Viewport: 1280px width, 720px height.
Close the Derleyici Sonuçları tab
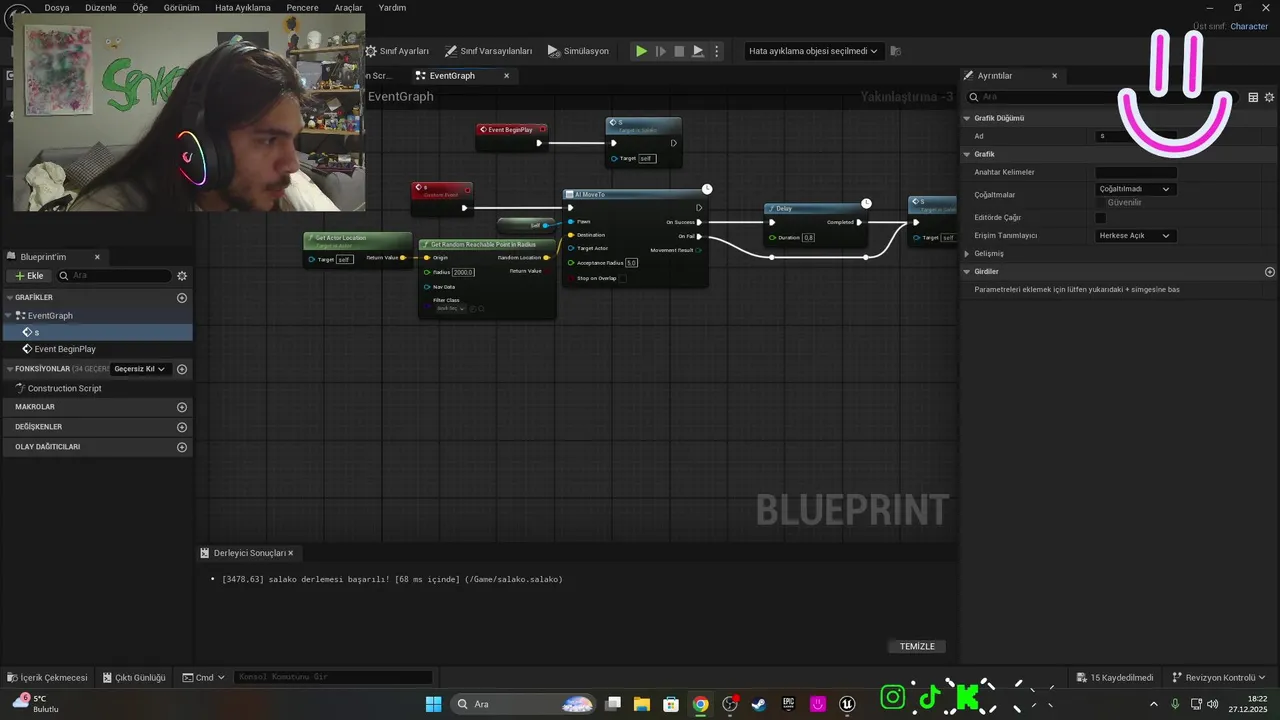coord(291,553)
